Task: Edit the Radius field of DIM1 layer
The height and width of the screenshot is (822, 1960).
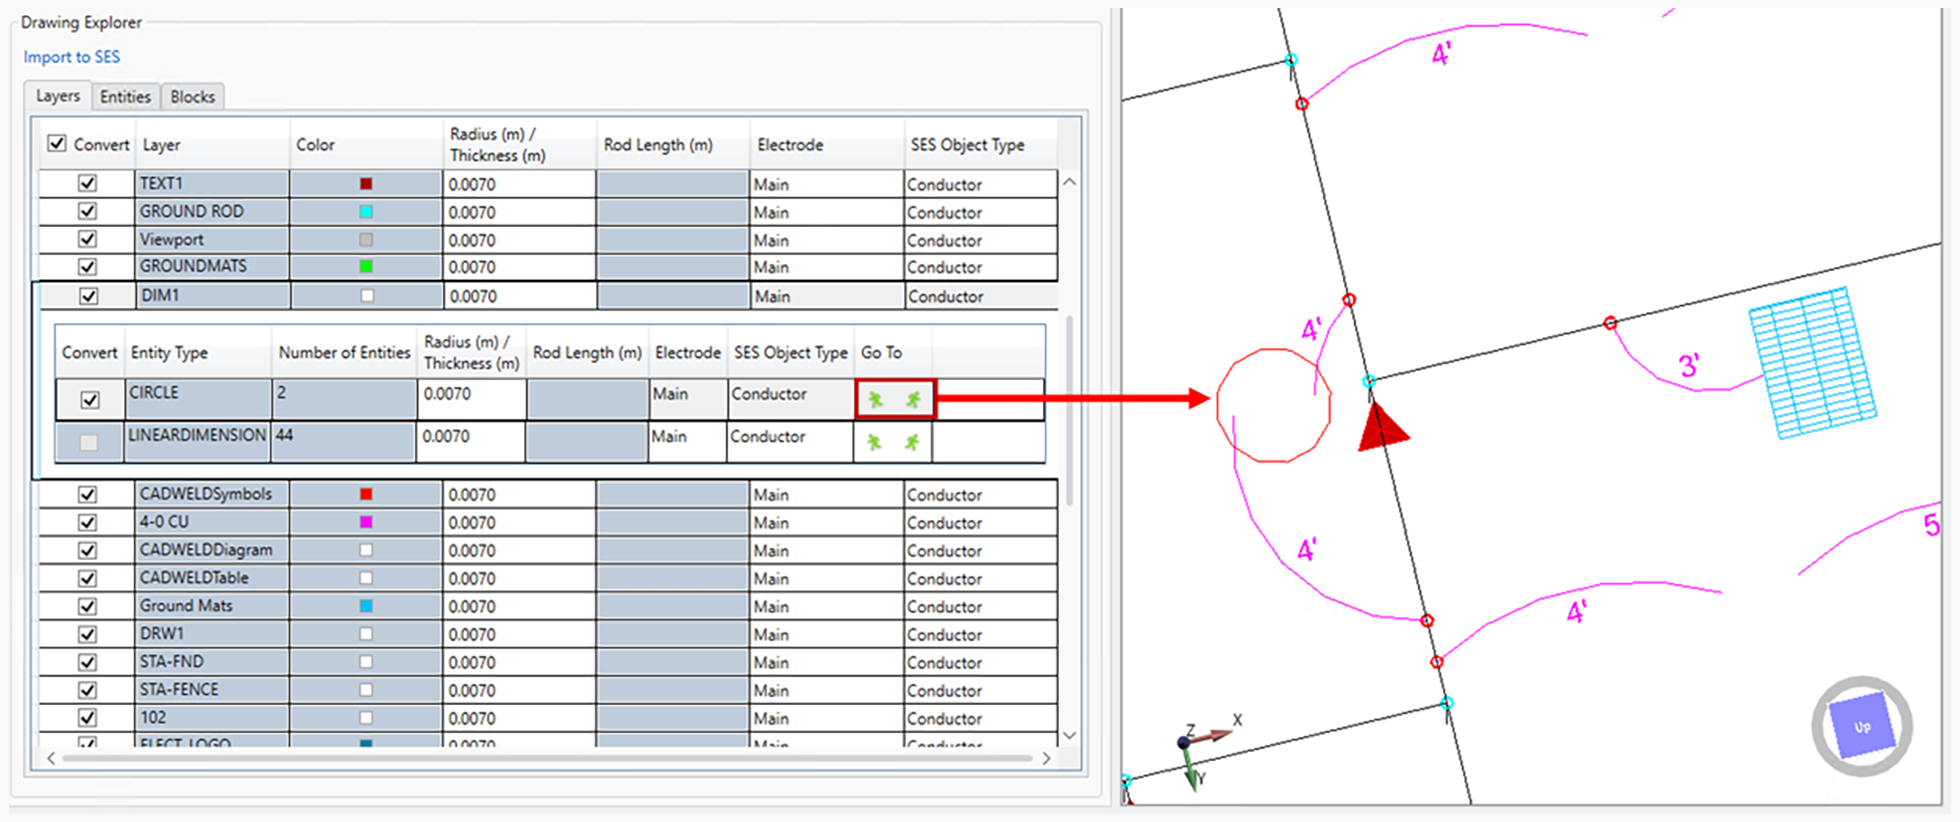Action: tap(520, 296)
